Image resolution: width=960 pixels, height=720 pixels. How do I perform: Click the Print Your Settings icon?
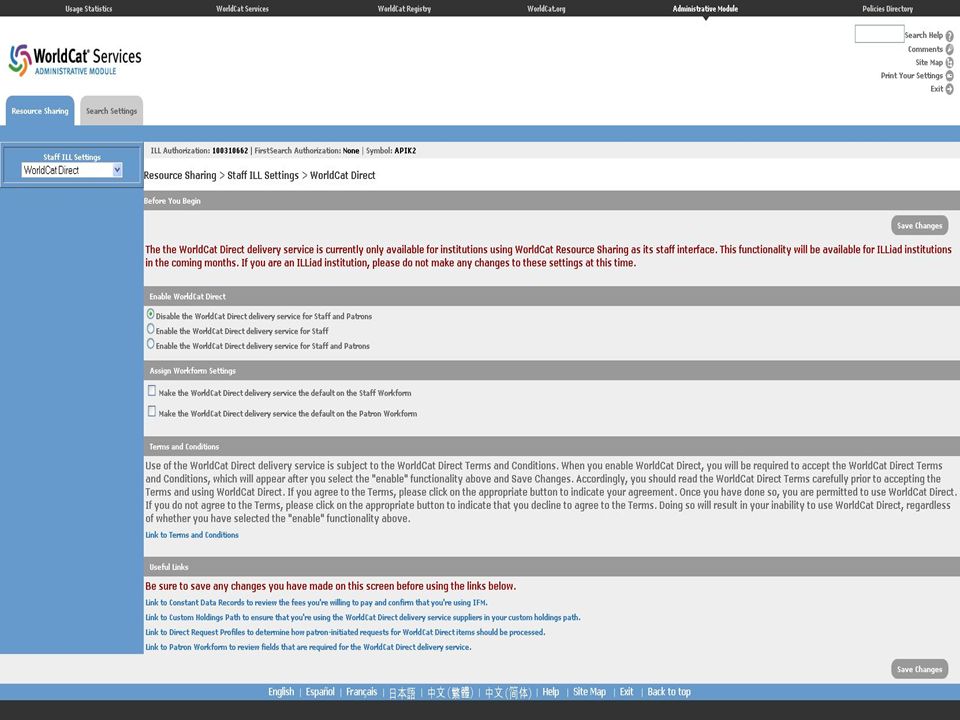coord(950,76)
